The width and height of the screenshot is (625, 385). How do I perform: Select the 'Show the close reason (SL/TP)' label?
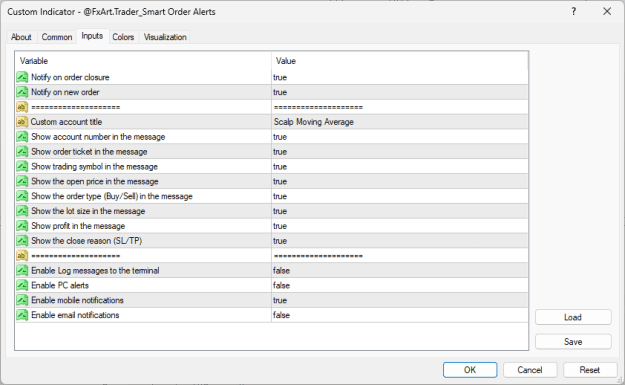tap(86, 241)
